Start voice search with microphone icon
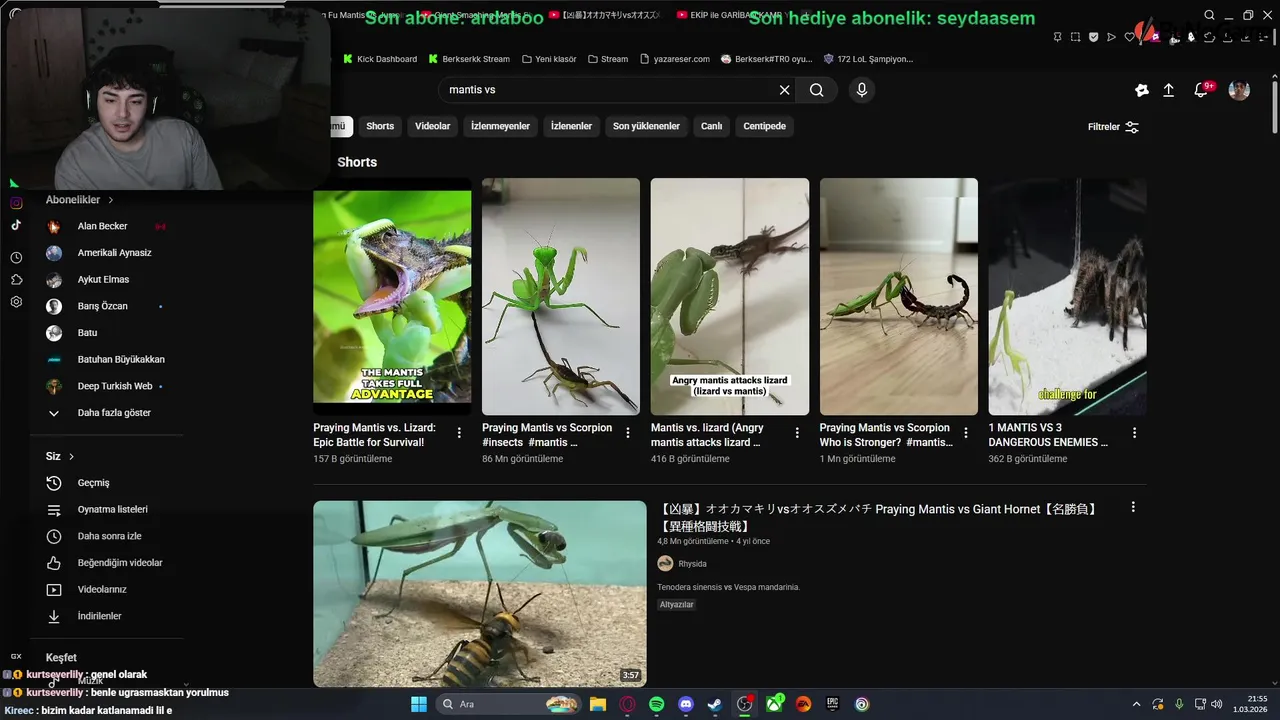 click(x=862, y=90)
